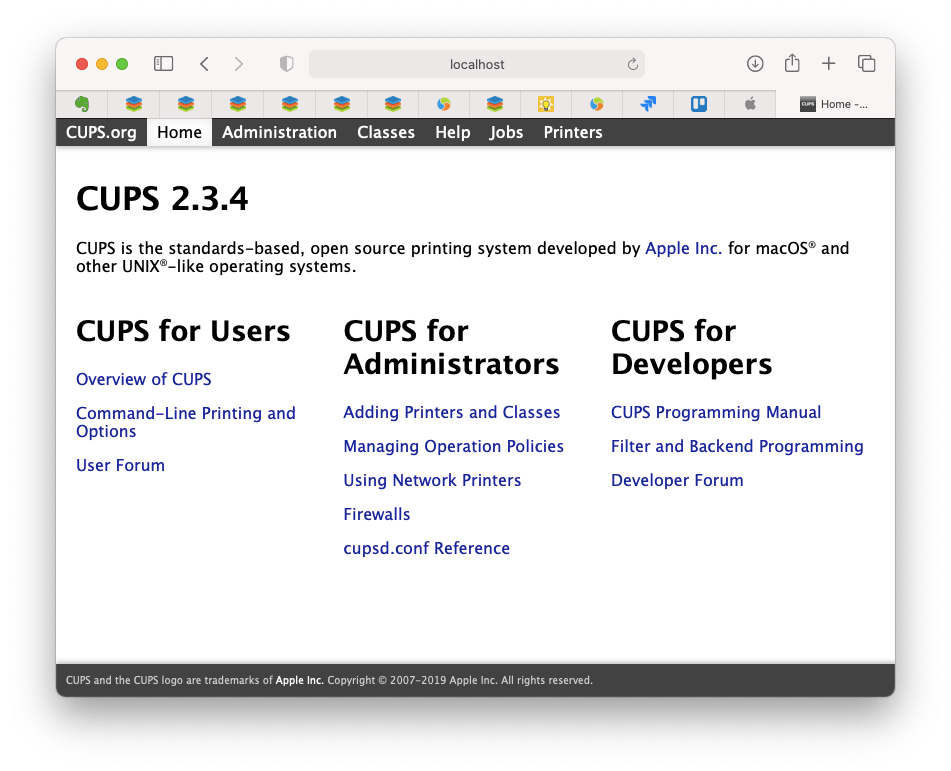Open the Downloads list
951x771 pixels.
[755, 63]
